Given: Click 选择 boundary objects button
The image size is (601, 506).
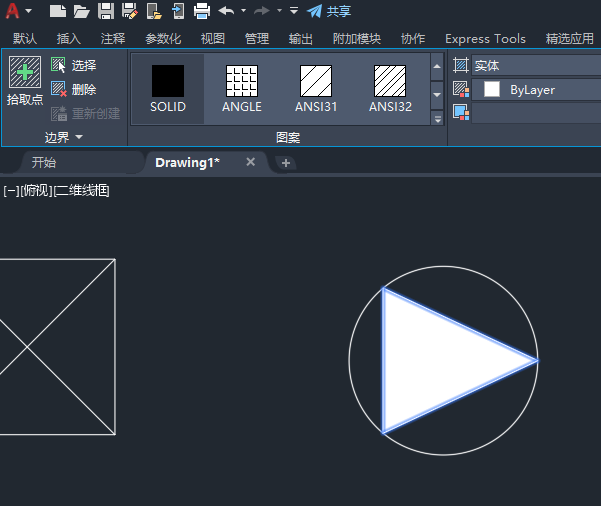Looking at the screenshot, I should [74, 65].
